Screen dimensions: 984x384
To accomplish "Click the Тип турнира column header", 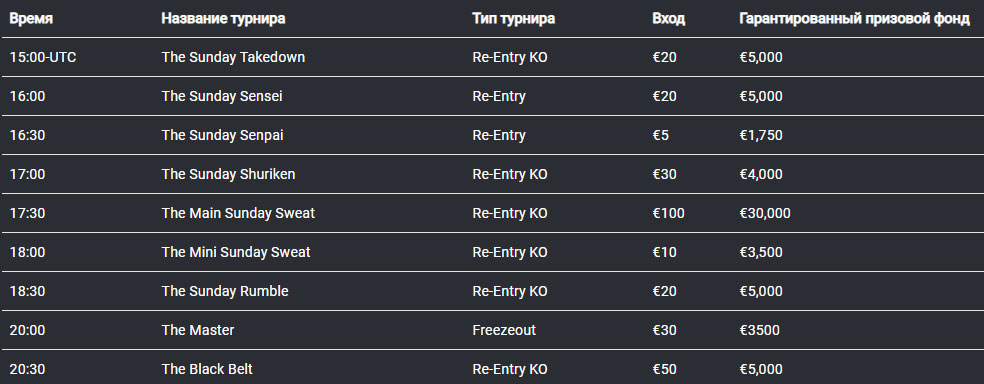I will pyautogui.click(x=513, y=18).
